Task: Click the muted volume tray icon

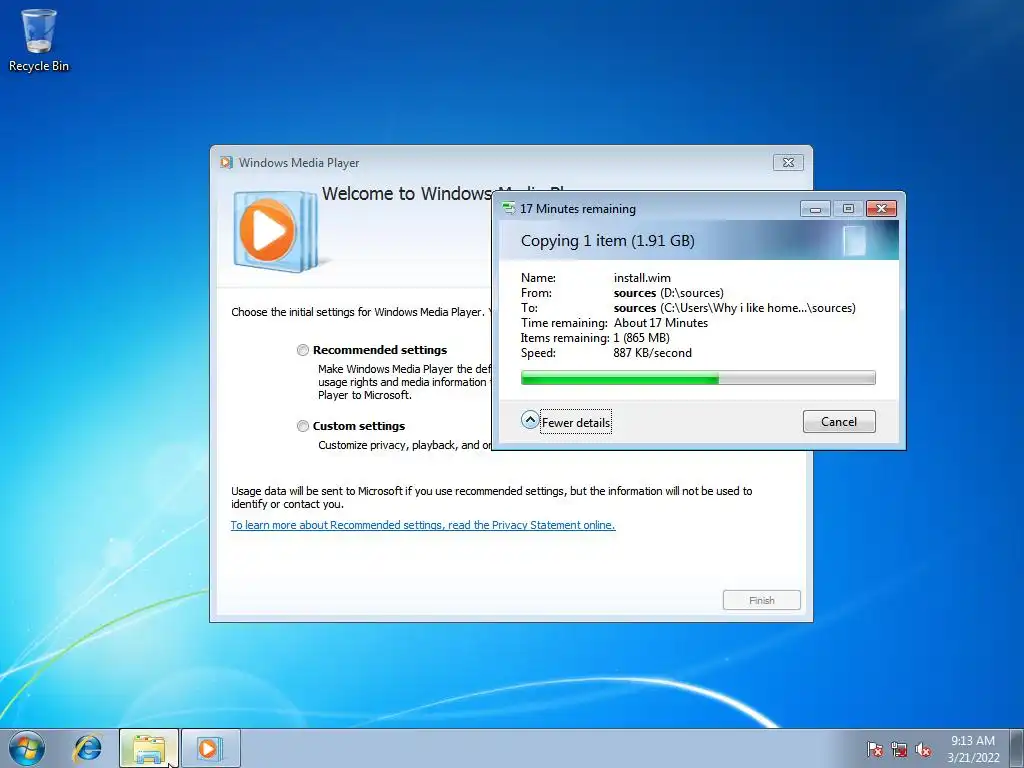Action: pos(923,749)
